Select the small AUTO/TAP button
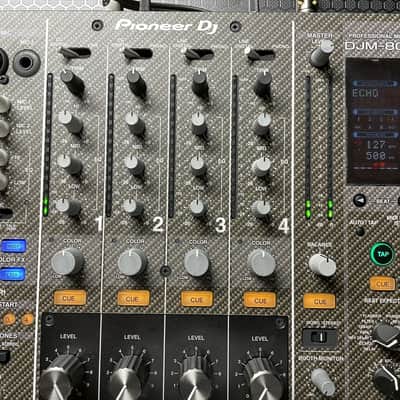Viewport: 400px width, 400px height. click(x=360, y=231)
